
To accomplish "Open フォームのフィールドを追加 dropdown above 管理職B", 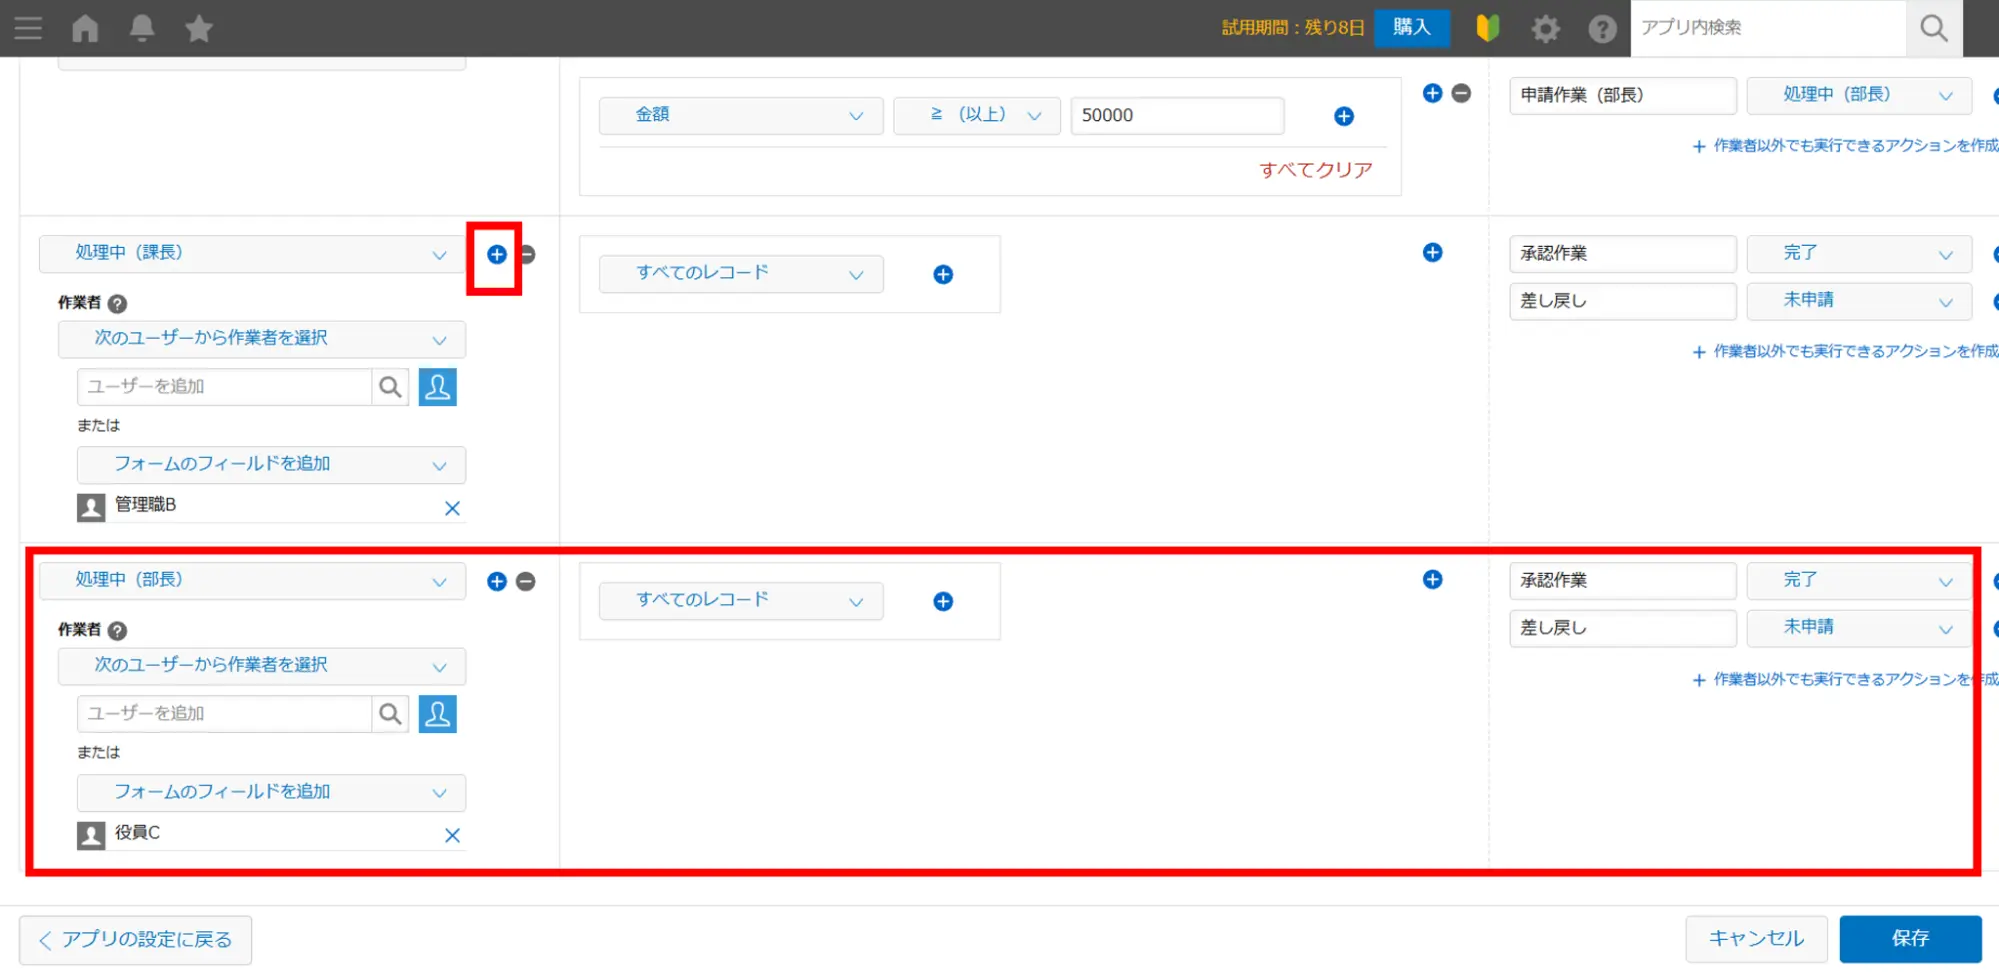I will (x=271, y=465).
